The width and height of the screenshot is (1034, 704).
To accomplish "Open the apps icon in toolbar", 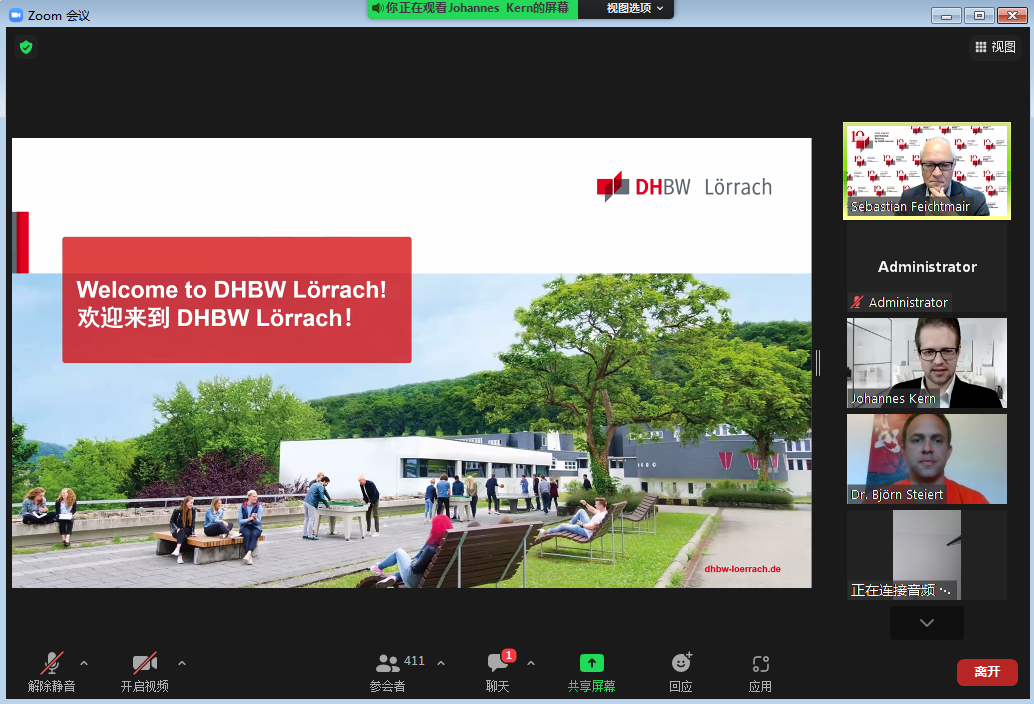I will (x=760, y=663).
